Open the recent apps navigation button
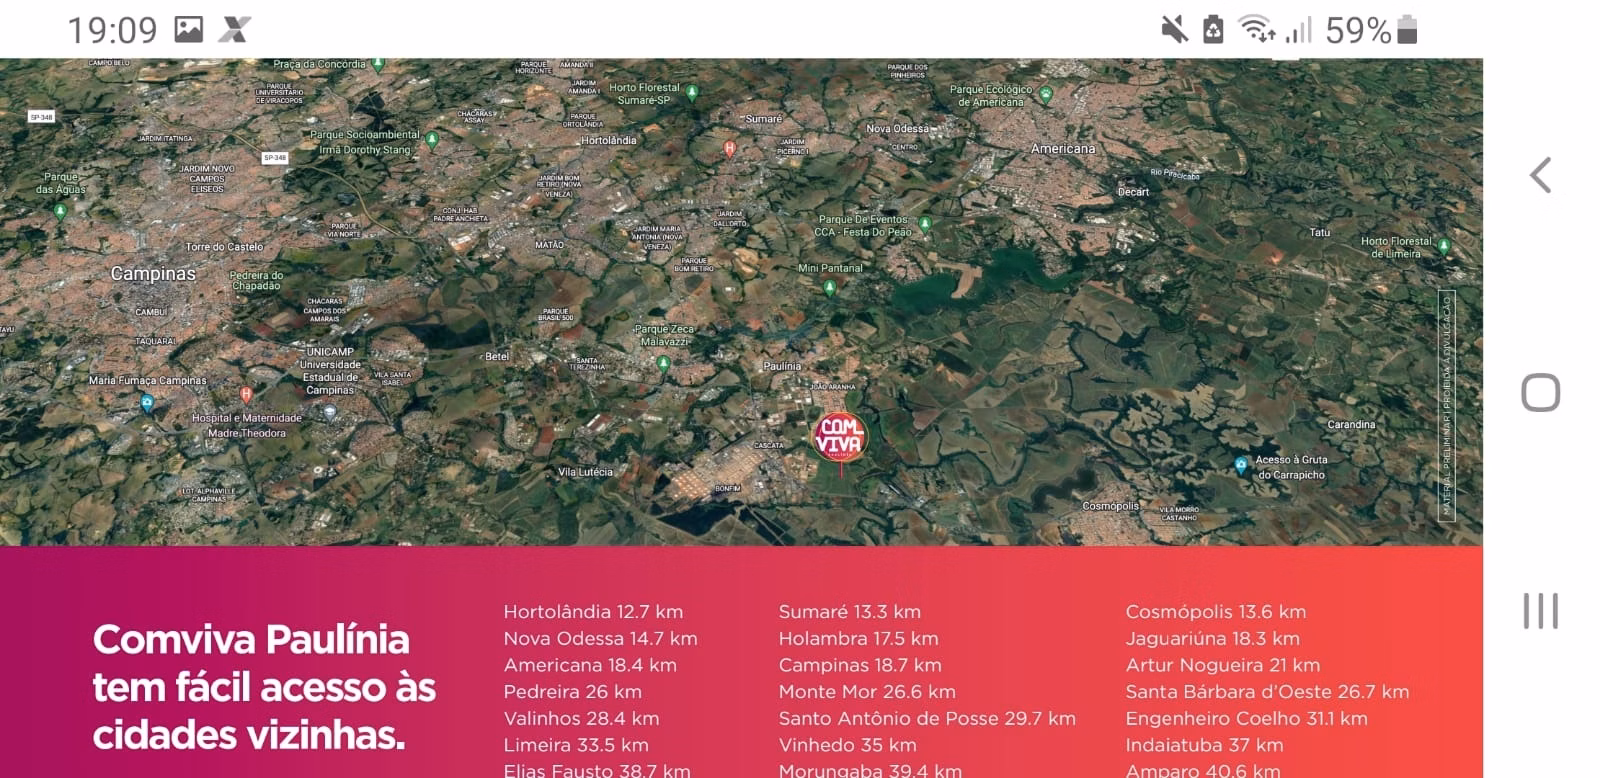 [x=1540, y=610]
